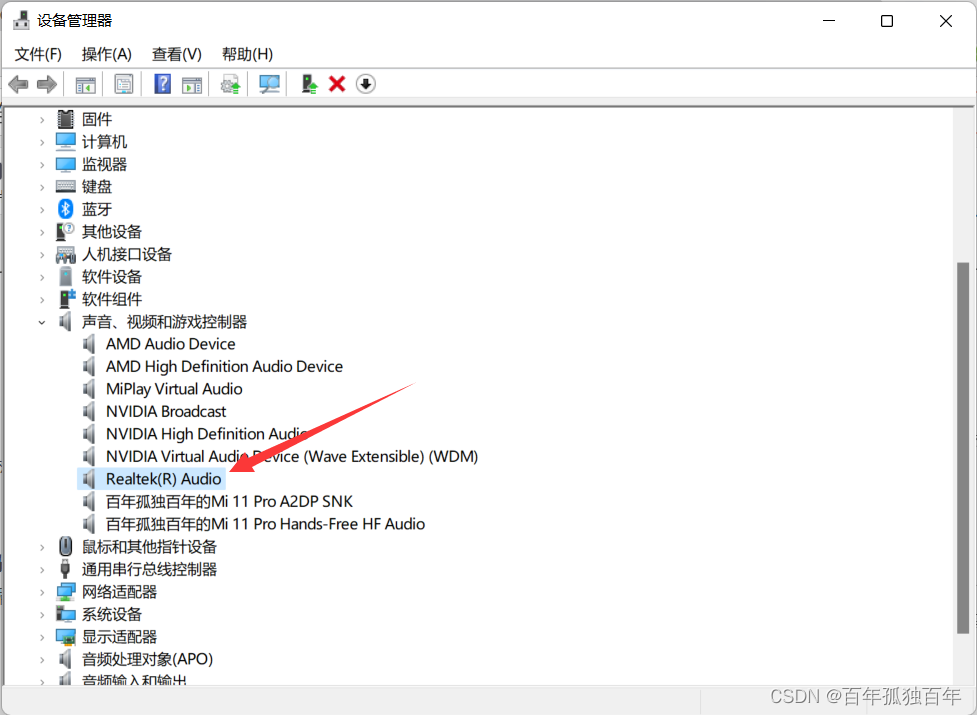Click the 通用串行总线控制器 label
Screen dimensions: 977x715
tap(150, 569)
